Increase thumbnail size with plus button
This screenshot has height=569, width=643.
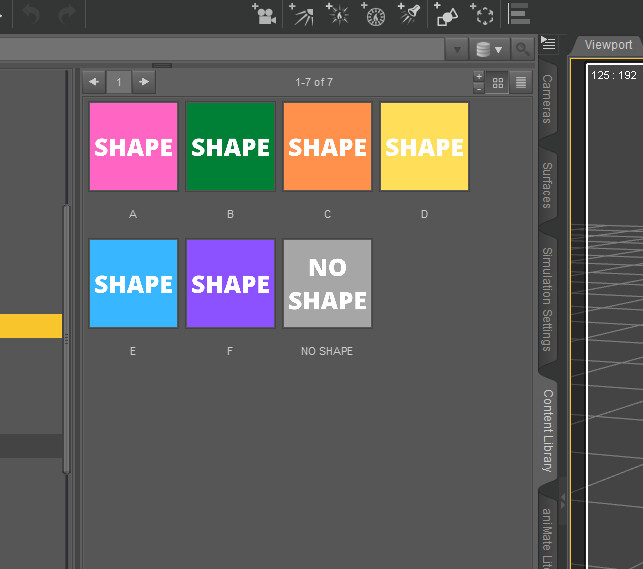[479, 77]
